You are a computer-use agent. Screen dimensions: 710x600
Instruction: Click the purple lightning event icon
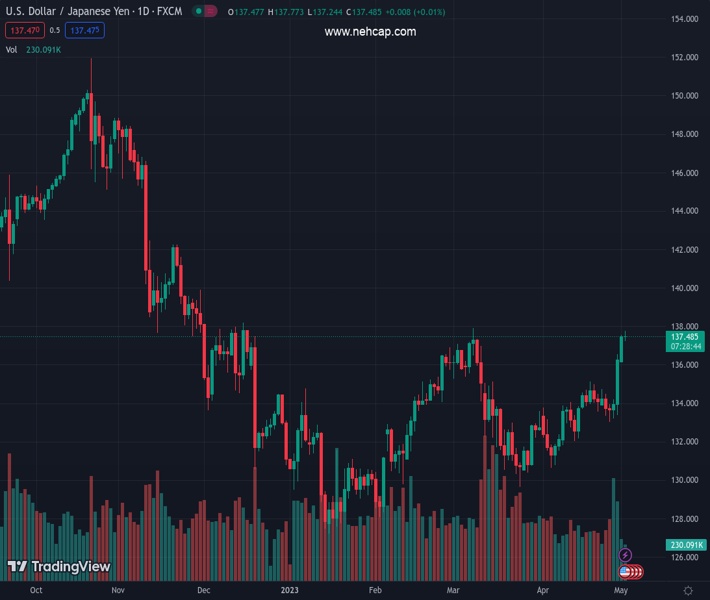tap(626, 555)
